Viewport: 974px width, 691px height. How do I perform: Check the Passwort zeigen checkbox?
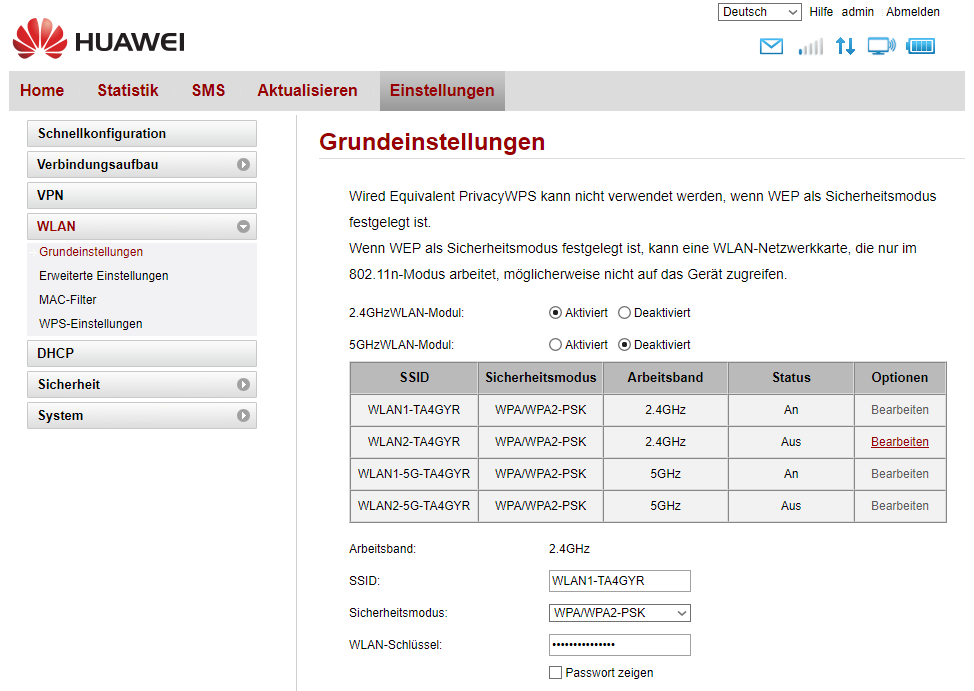(x=556, y=673)
